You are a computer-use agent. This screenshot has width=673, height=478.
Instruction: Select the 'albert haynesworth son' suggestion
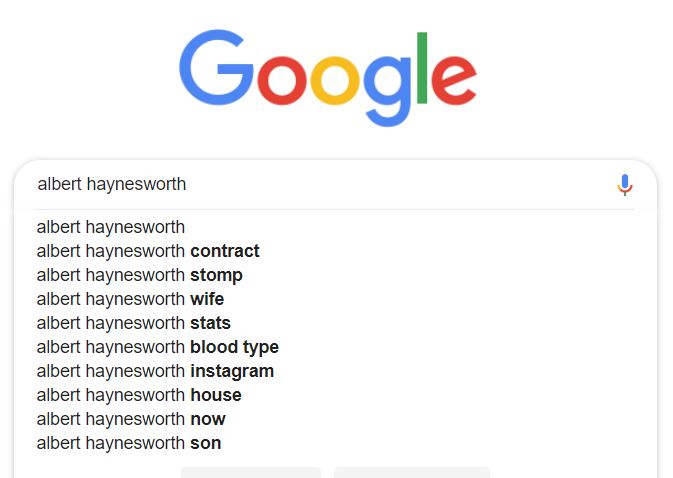pos(129,443)
